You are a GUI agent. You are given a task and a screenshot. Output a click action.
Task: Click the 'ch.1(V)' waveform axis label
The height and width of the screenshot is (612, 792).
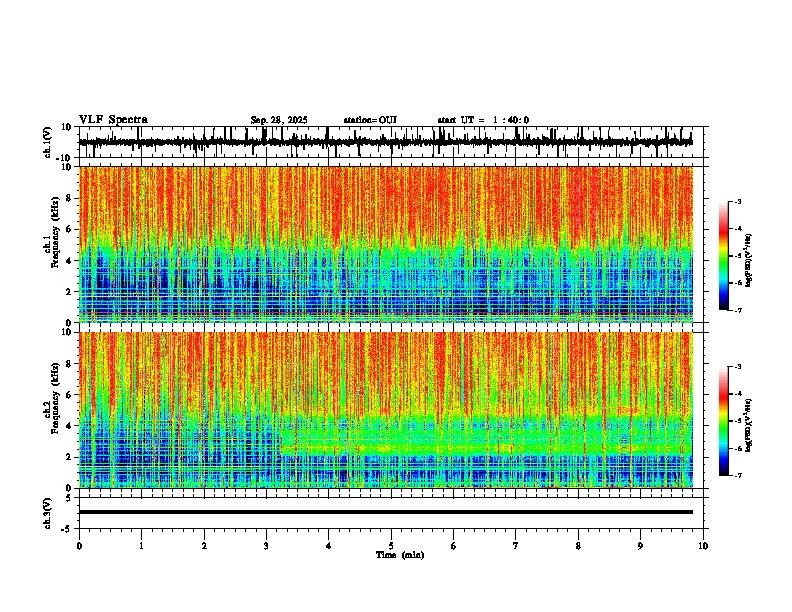click(x=48, y=142)
